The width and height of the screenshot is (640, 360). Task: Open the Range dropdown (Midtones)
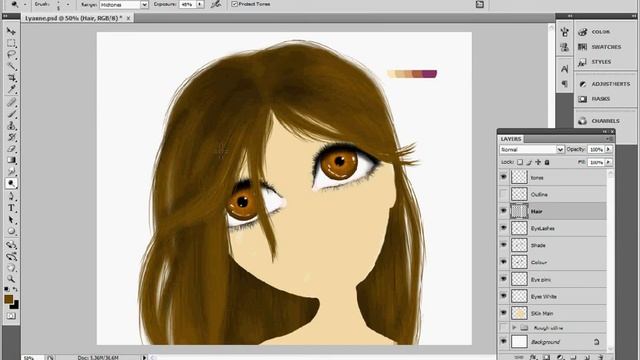(x=144, y=4)
